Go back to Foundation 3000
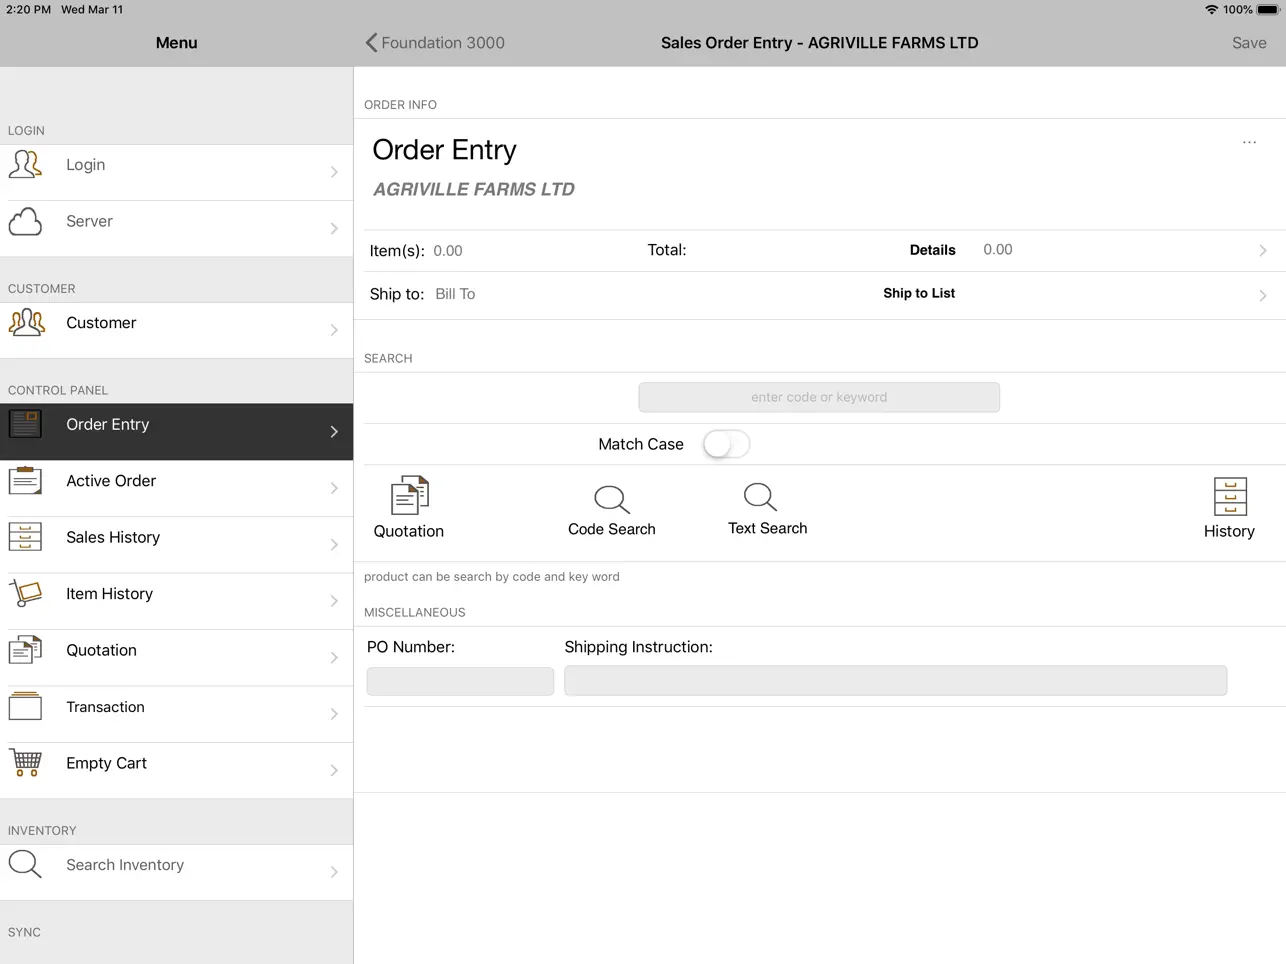The image size is (1286, 964). 435,43
